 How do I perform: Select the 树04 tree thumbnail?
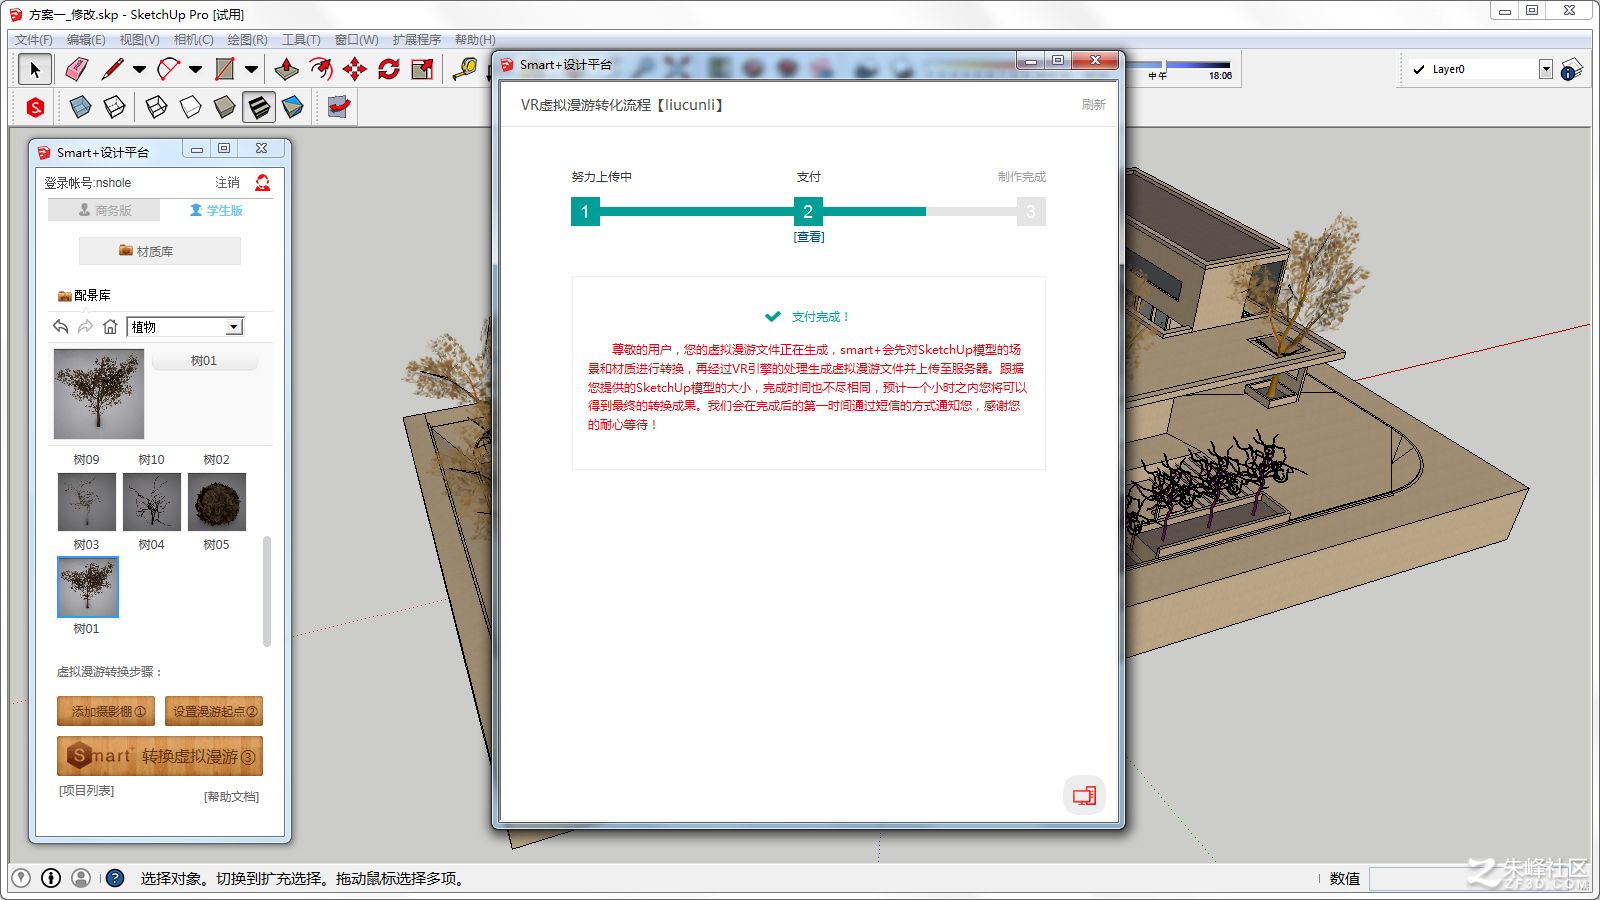[152, 501]
